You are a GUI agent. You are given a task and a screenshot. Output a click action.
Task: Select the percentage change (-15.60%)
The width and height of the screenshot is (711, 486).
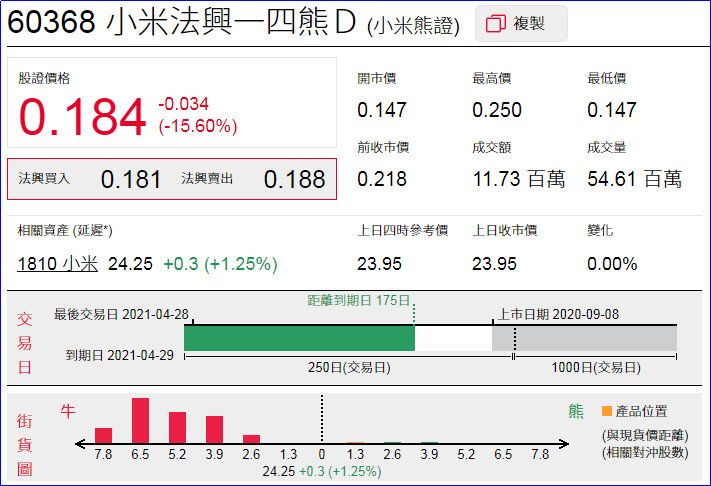[198, 126]
